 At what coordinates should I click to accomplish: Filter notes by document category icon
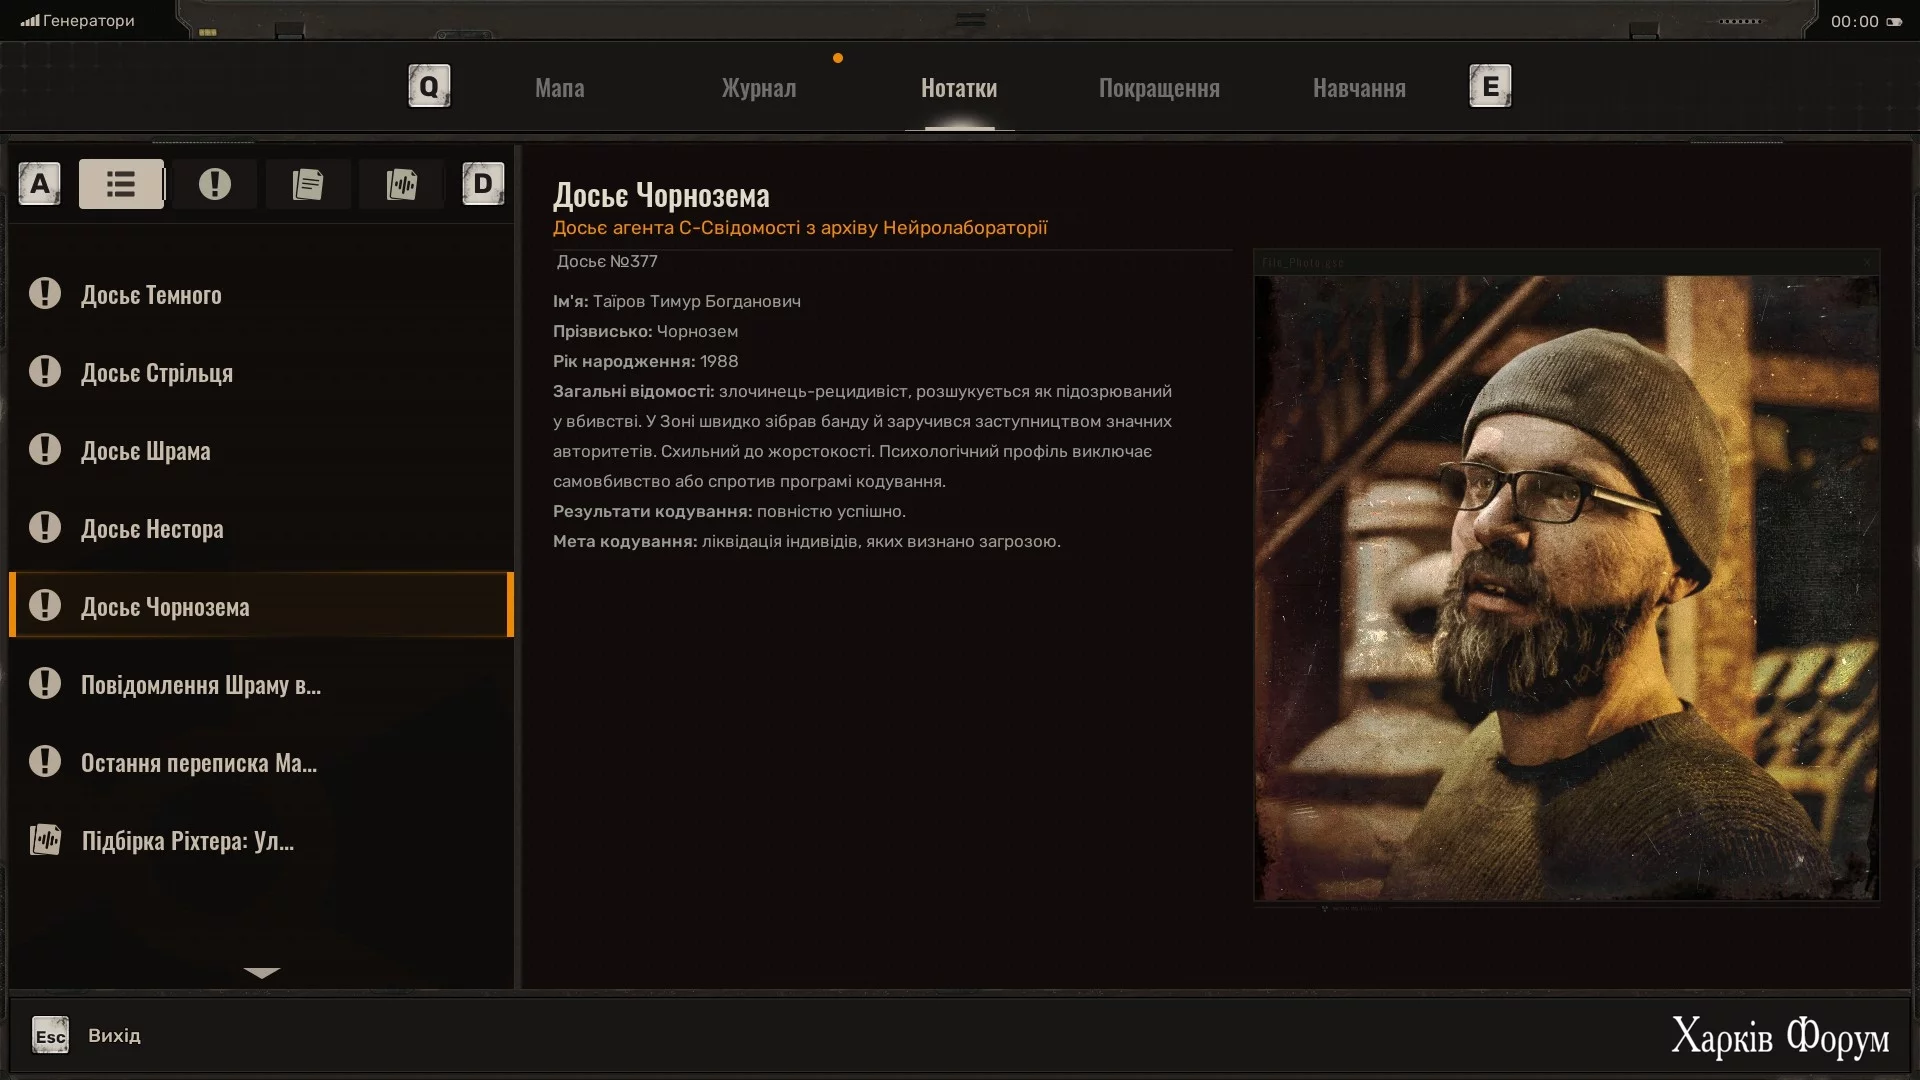coord(308,184)
